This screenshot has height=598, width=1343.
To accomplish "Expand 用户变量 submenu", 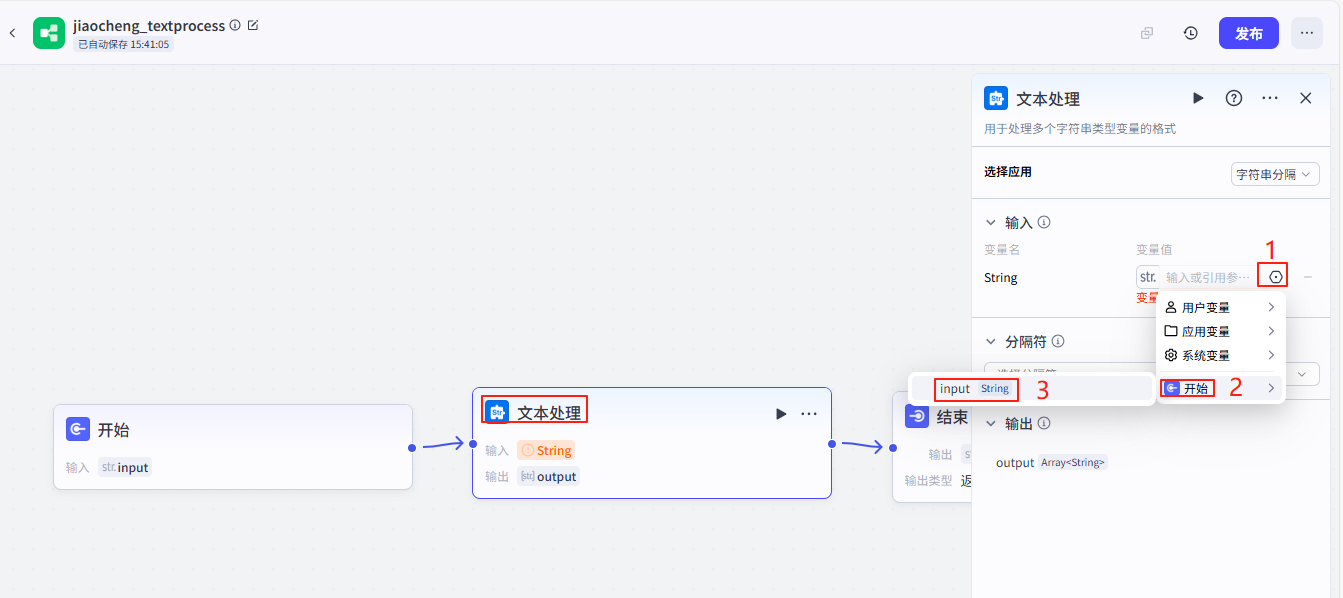I will [x=1220, y=307].
